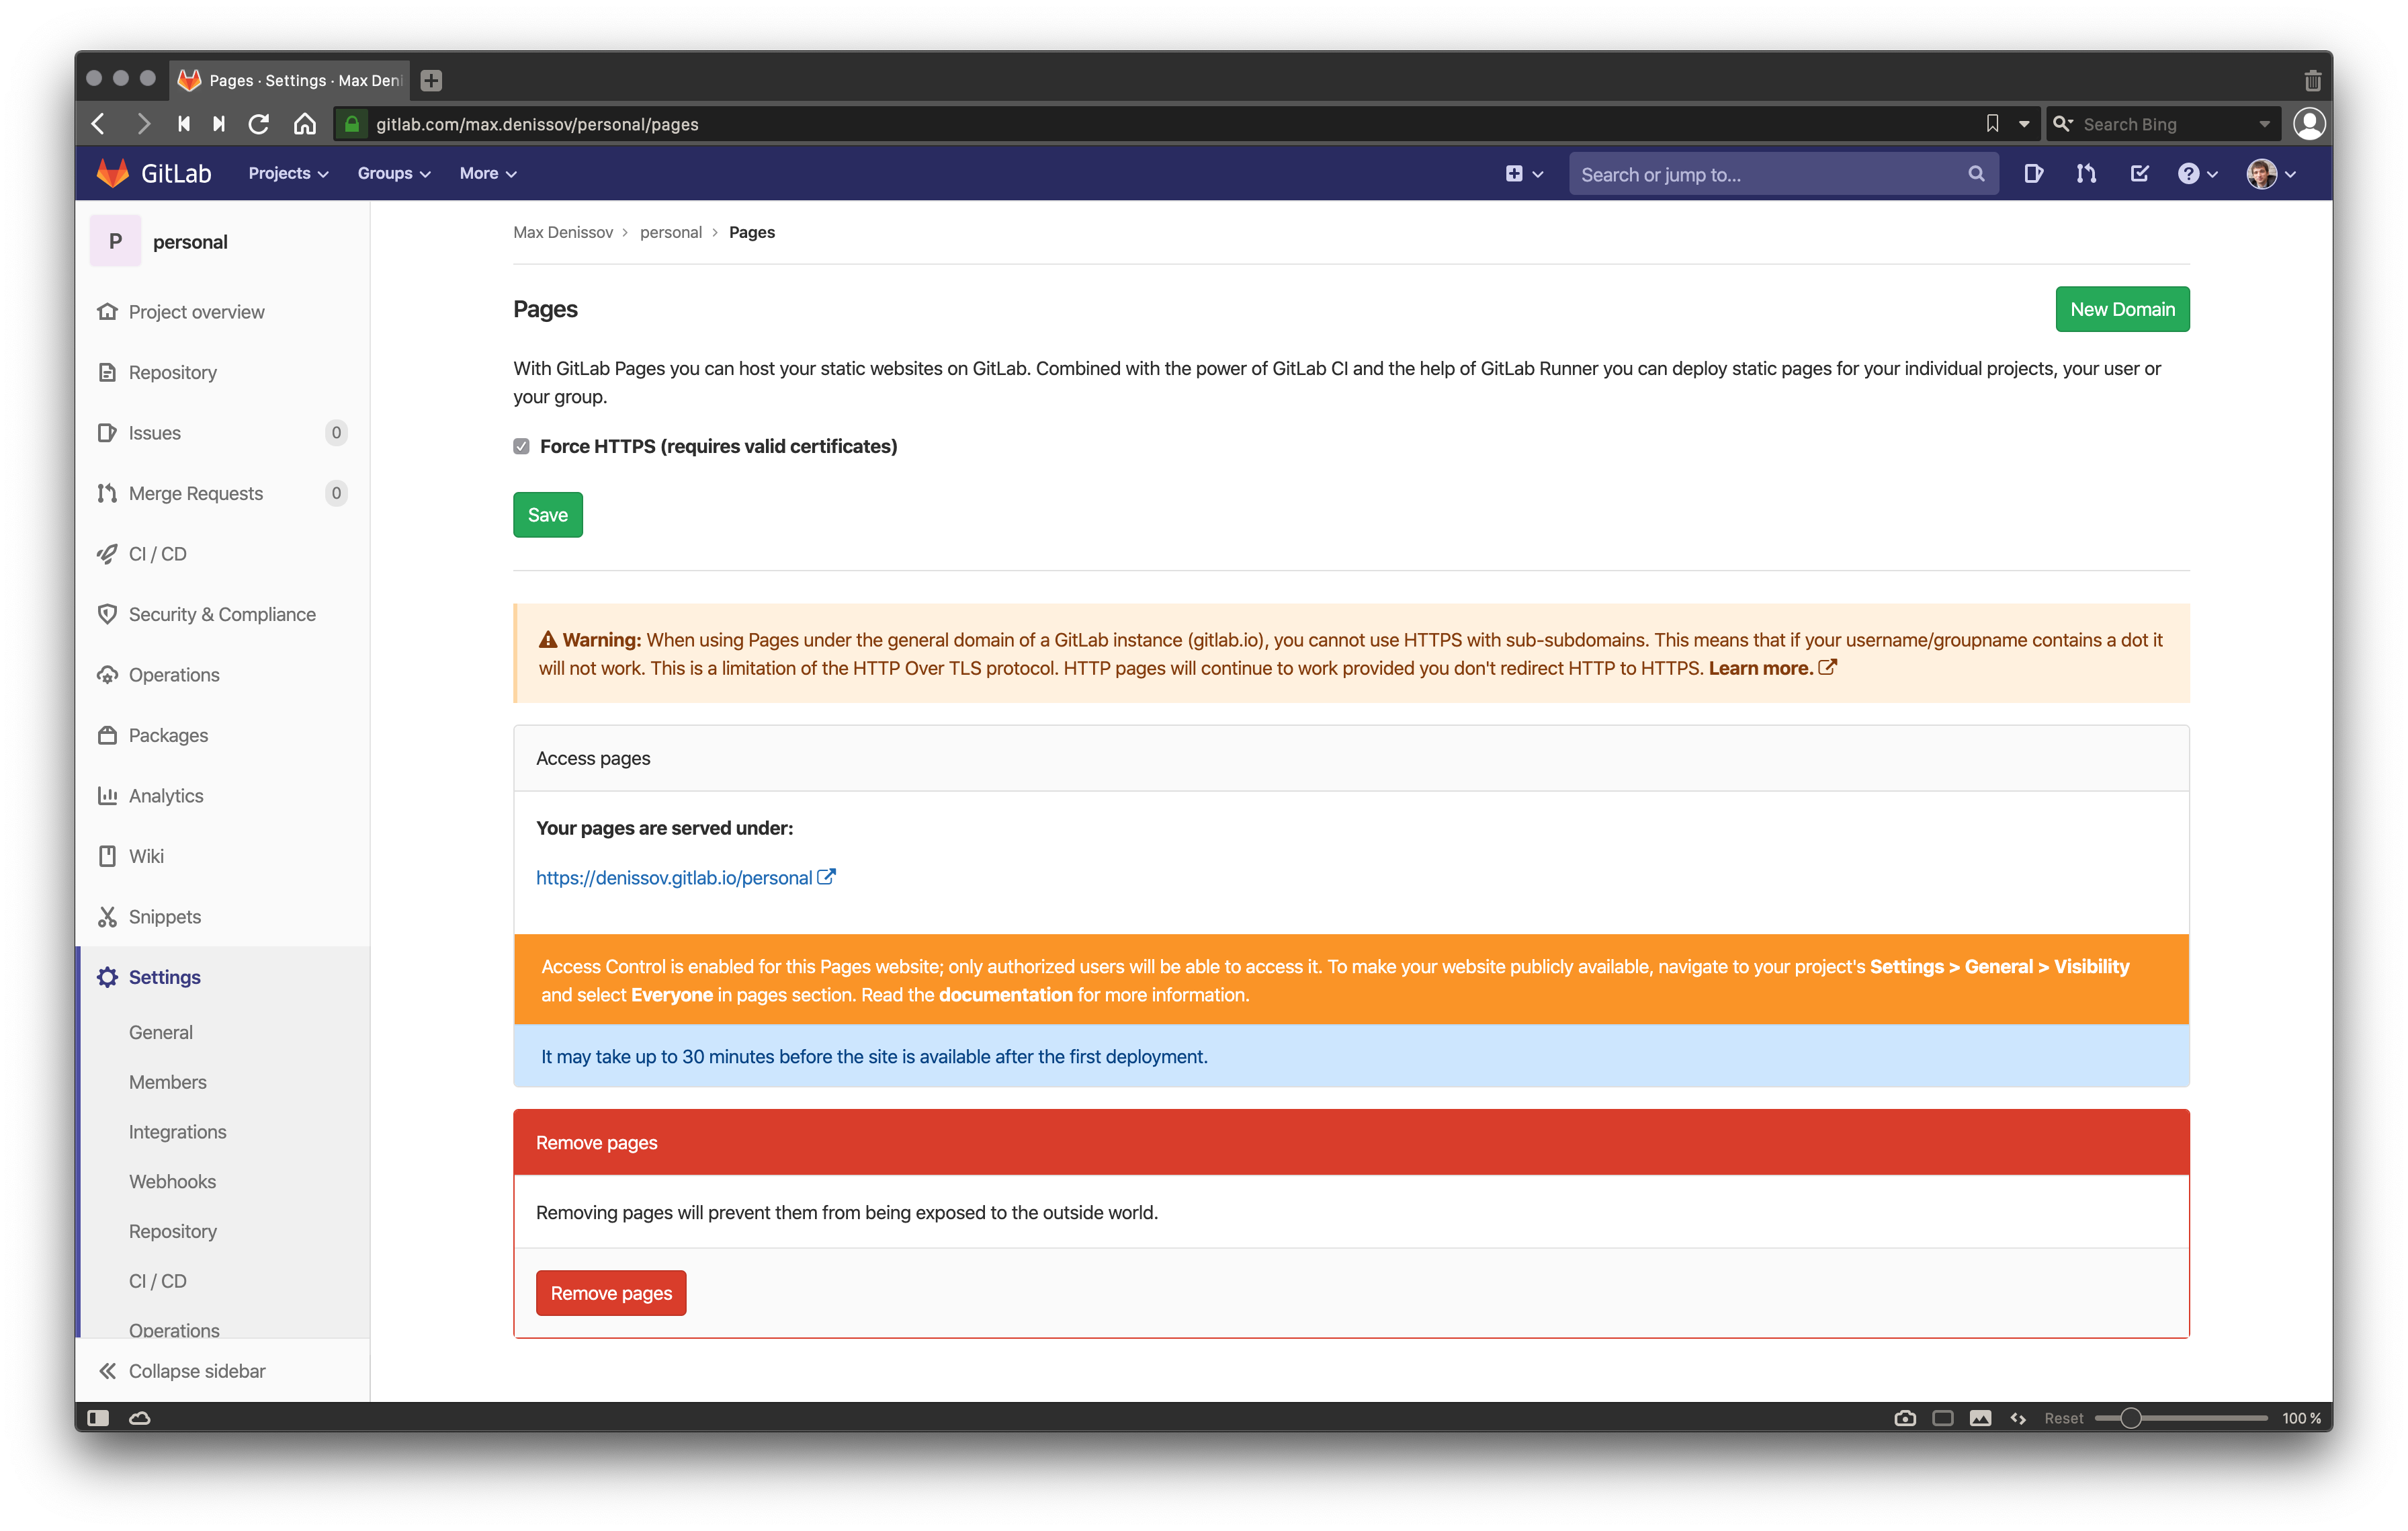2408x1531 pixels.
Task: Expand the More dropdown in navbar
Action: tap(488, 173)
